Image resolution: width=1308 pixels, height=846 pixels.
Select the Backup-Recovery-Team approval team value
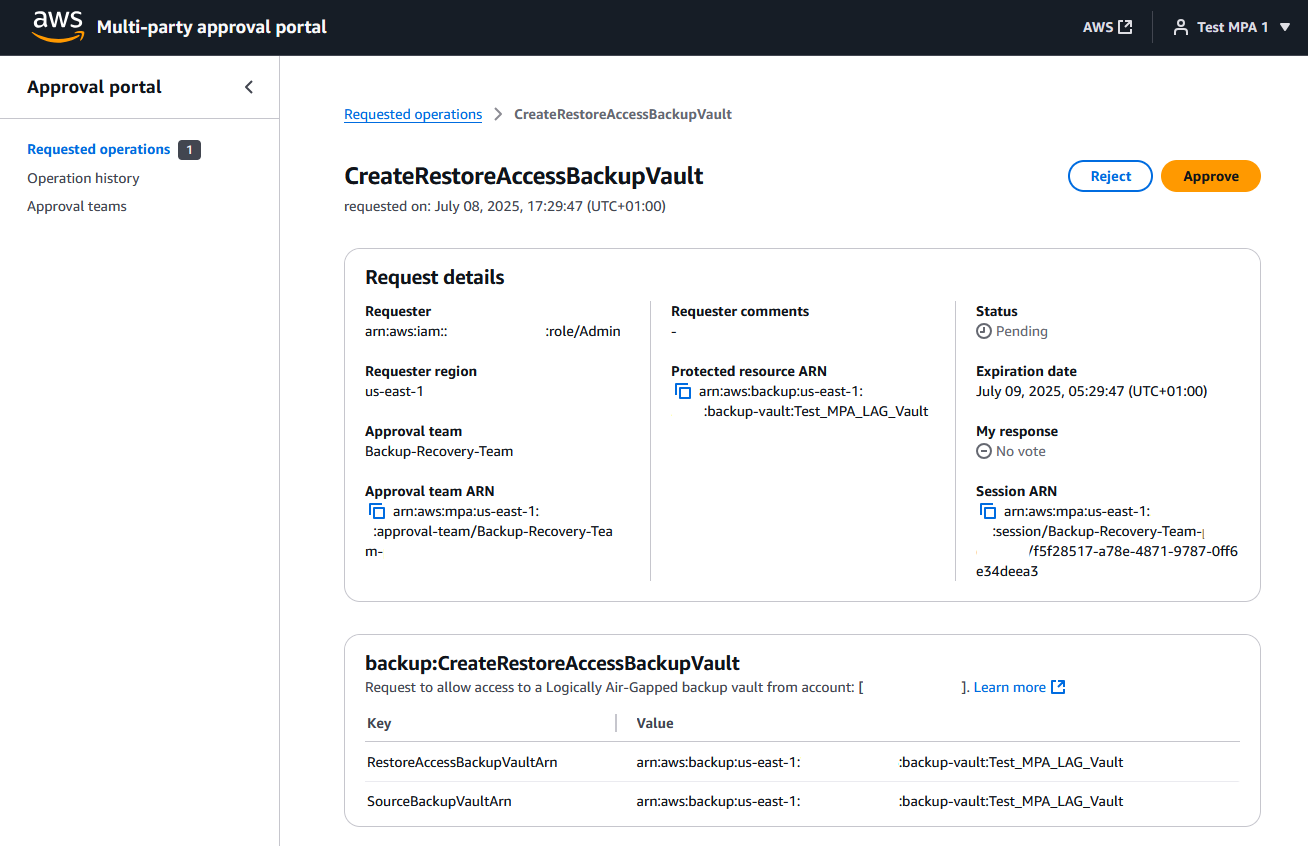pyautogui.click(x=439, y=451)
